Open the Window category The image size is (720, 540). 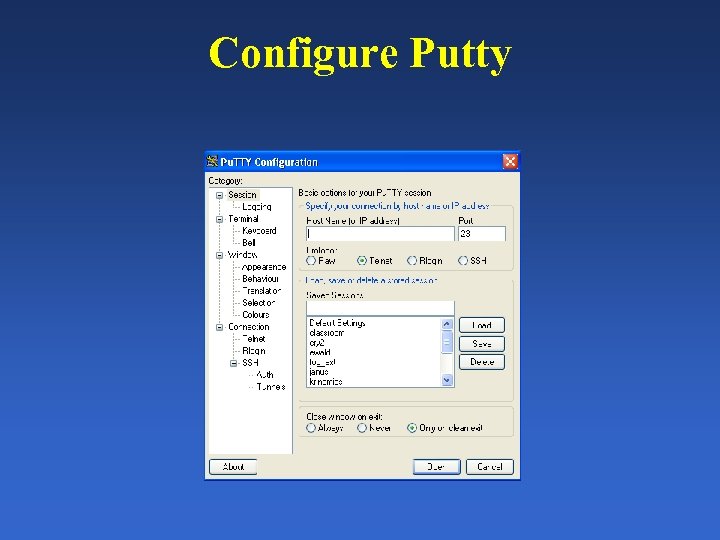tap(242, 254)
